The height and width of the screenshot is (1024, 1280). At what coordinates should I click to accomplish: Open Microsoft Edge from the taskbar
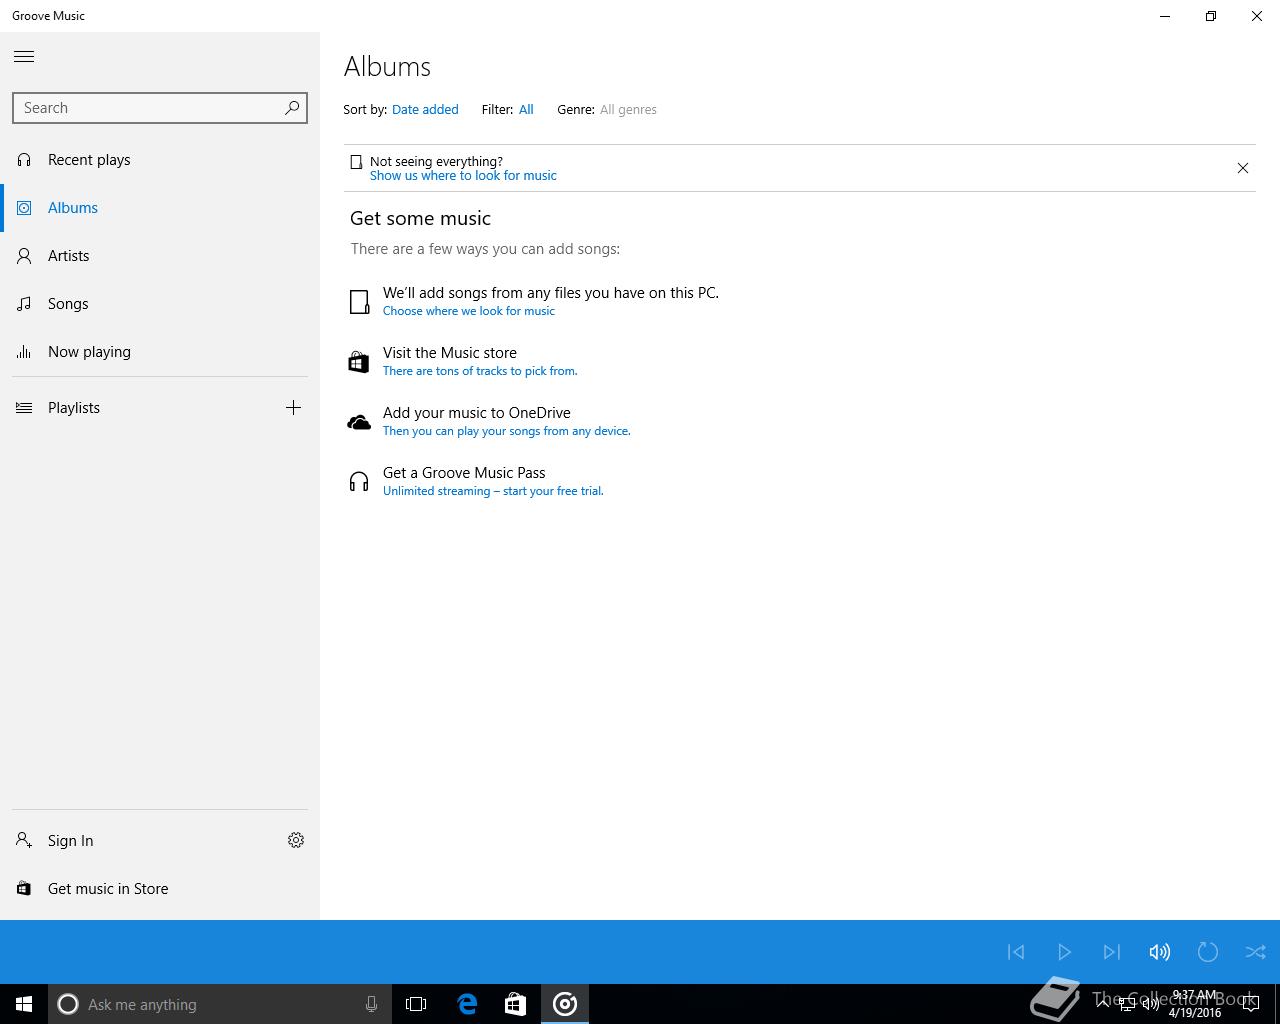[467, 1004]
